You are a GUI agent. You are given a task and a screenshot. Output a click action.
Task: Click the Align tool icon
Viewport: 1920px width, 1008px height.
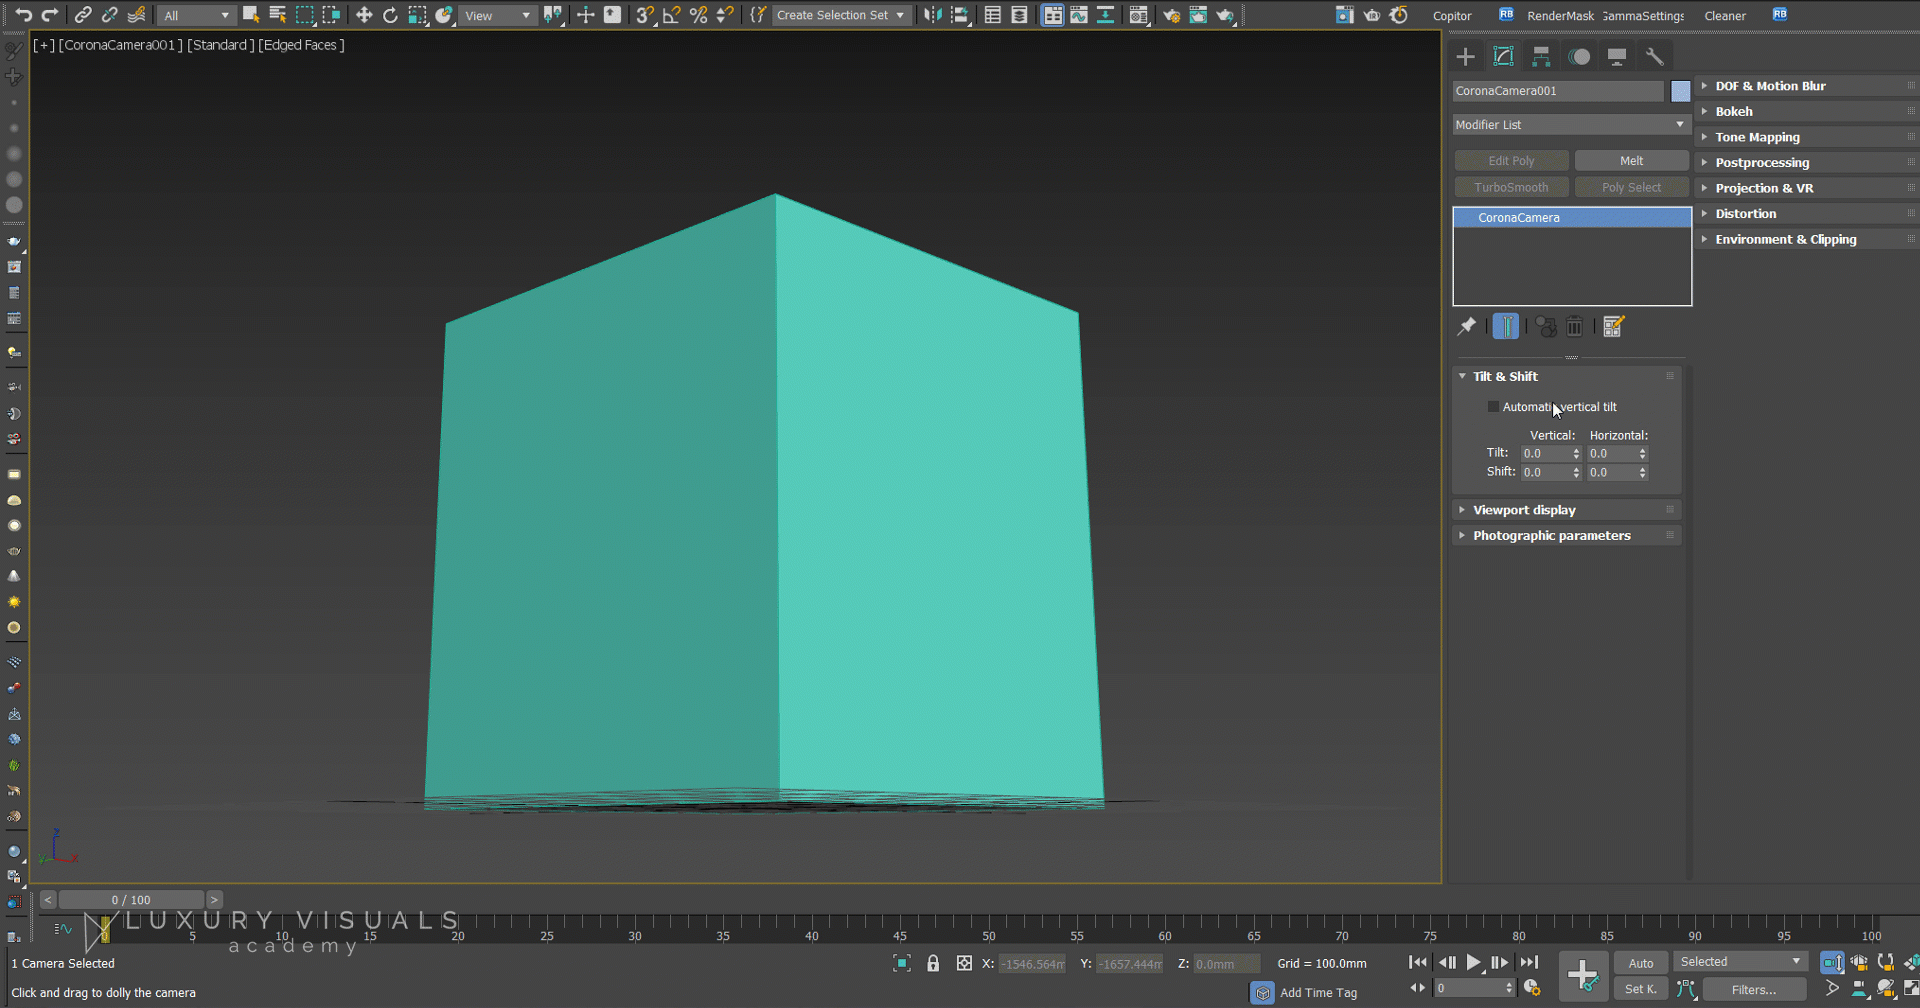point(959,15)
